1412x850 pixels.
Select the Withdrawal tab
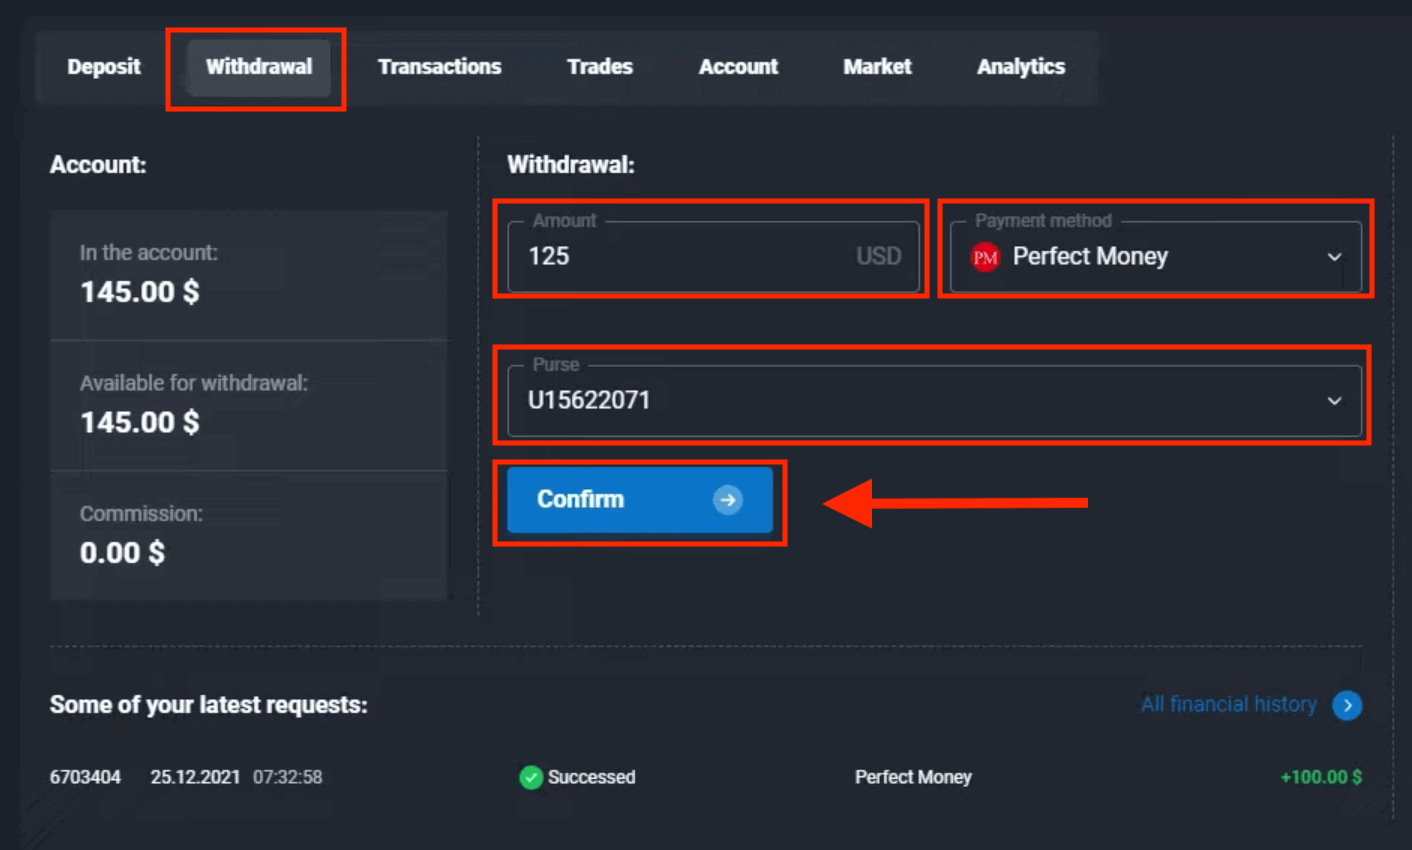click(259, 67)
